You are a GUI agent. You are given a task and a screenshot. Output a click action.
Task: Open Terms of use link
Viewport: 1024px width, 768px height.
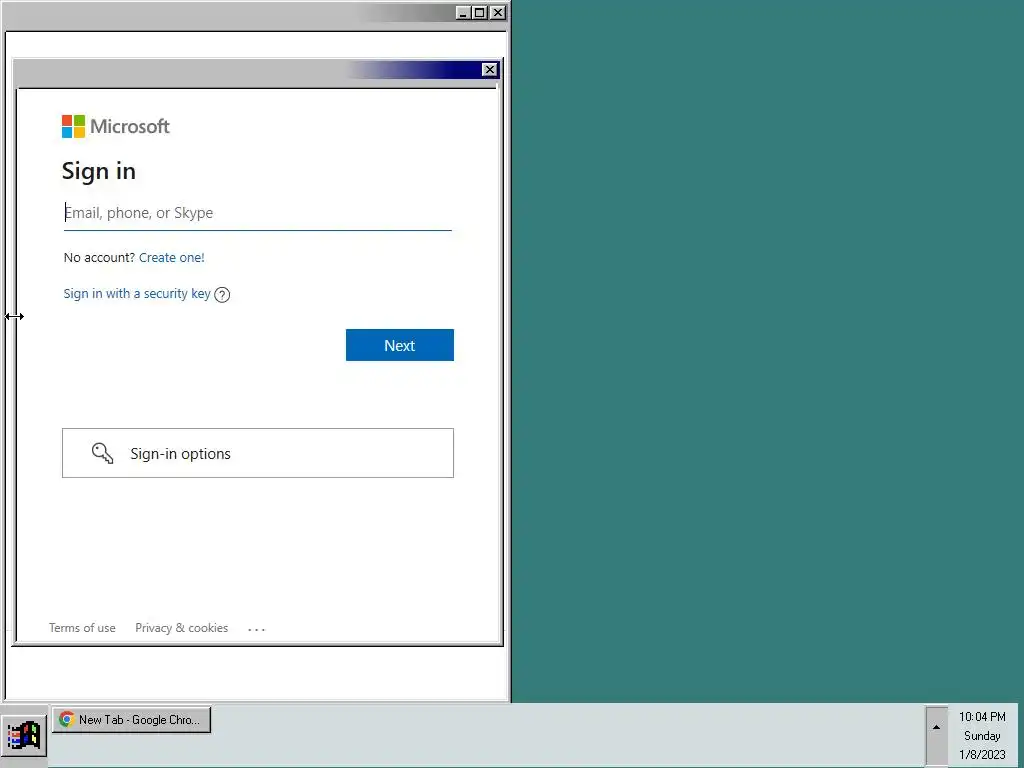[x=82, y=628]
